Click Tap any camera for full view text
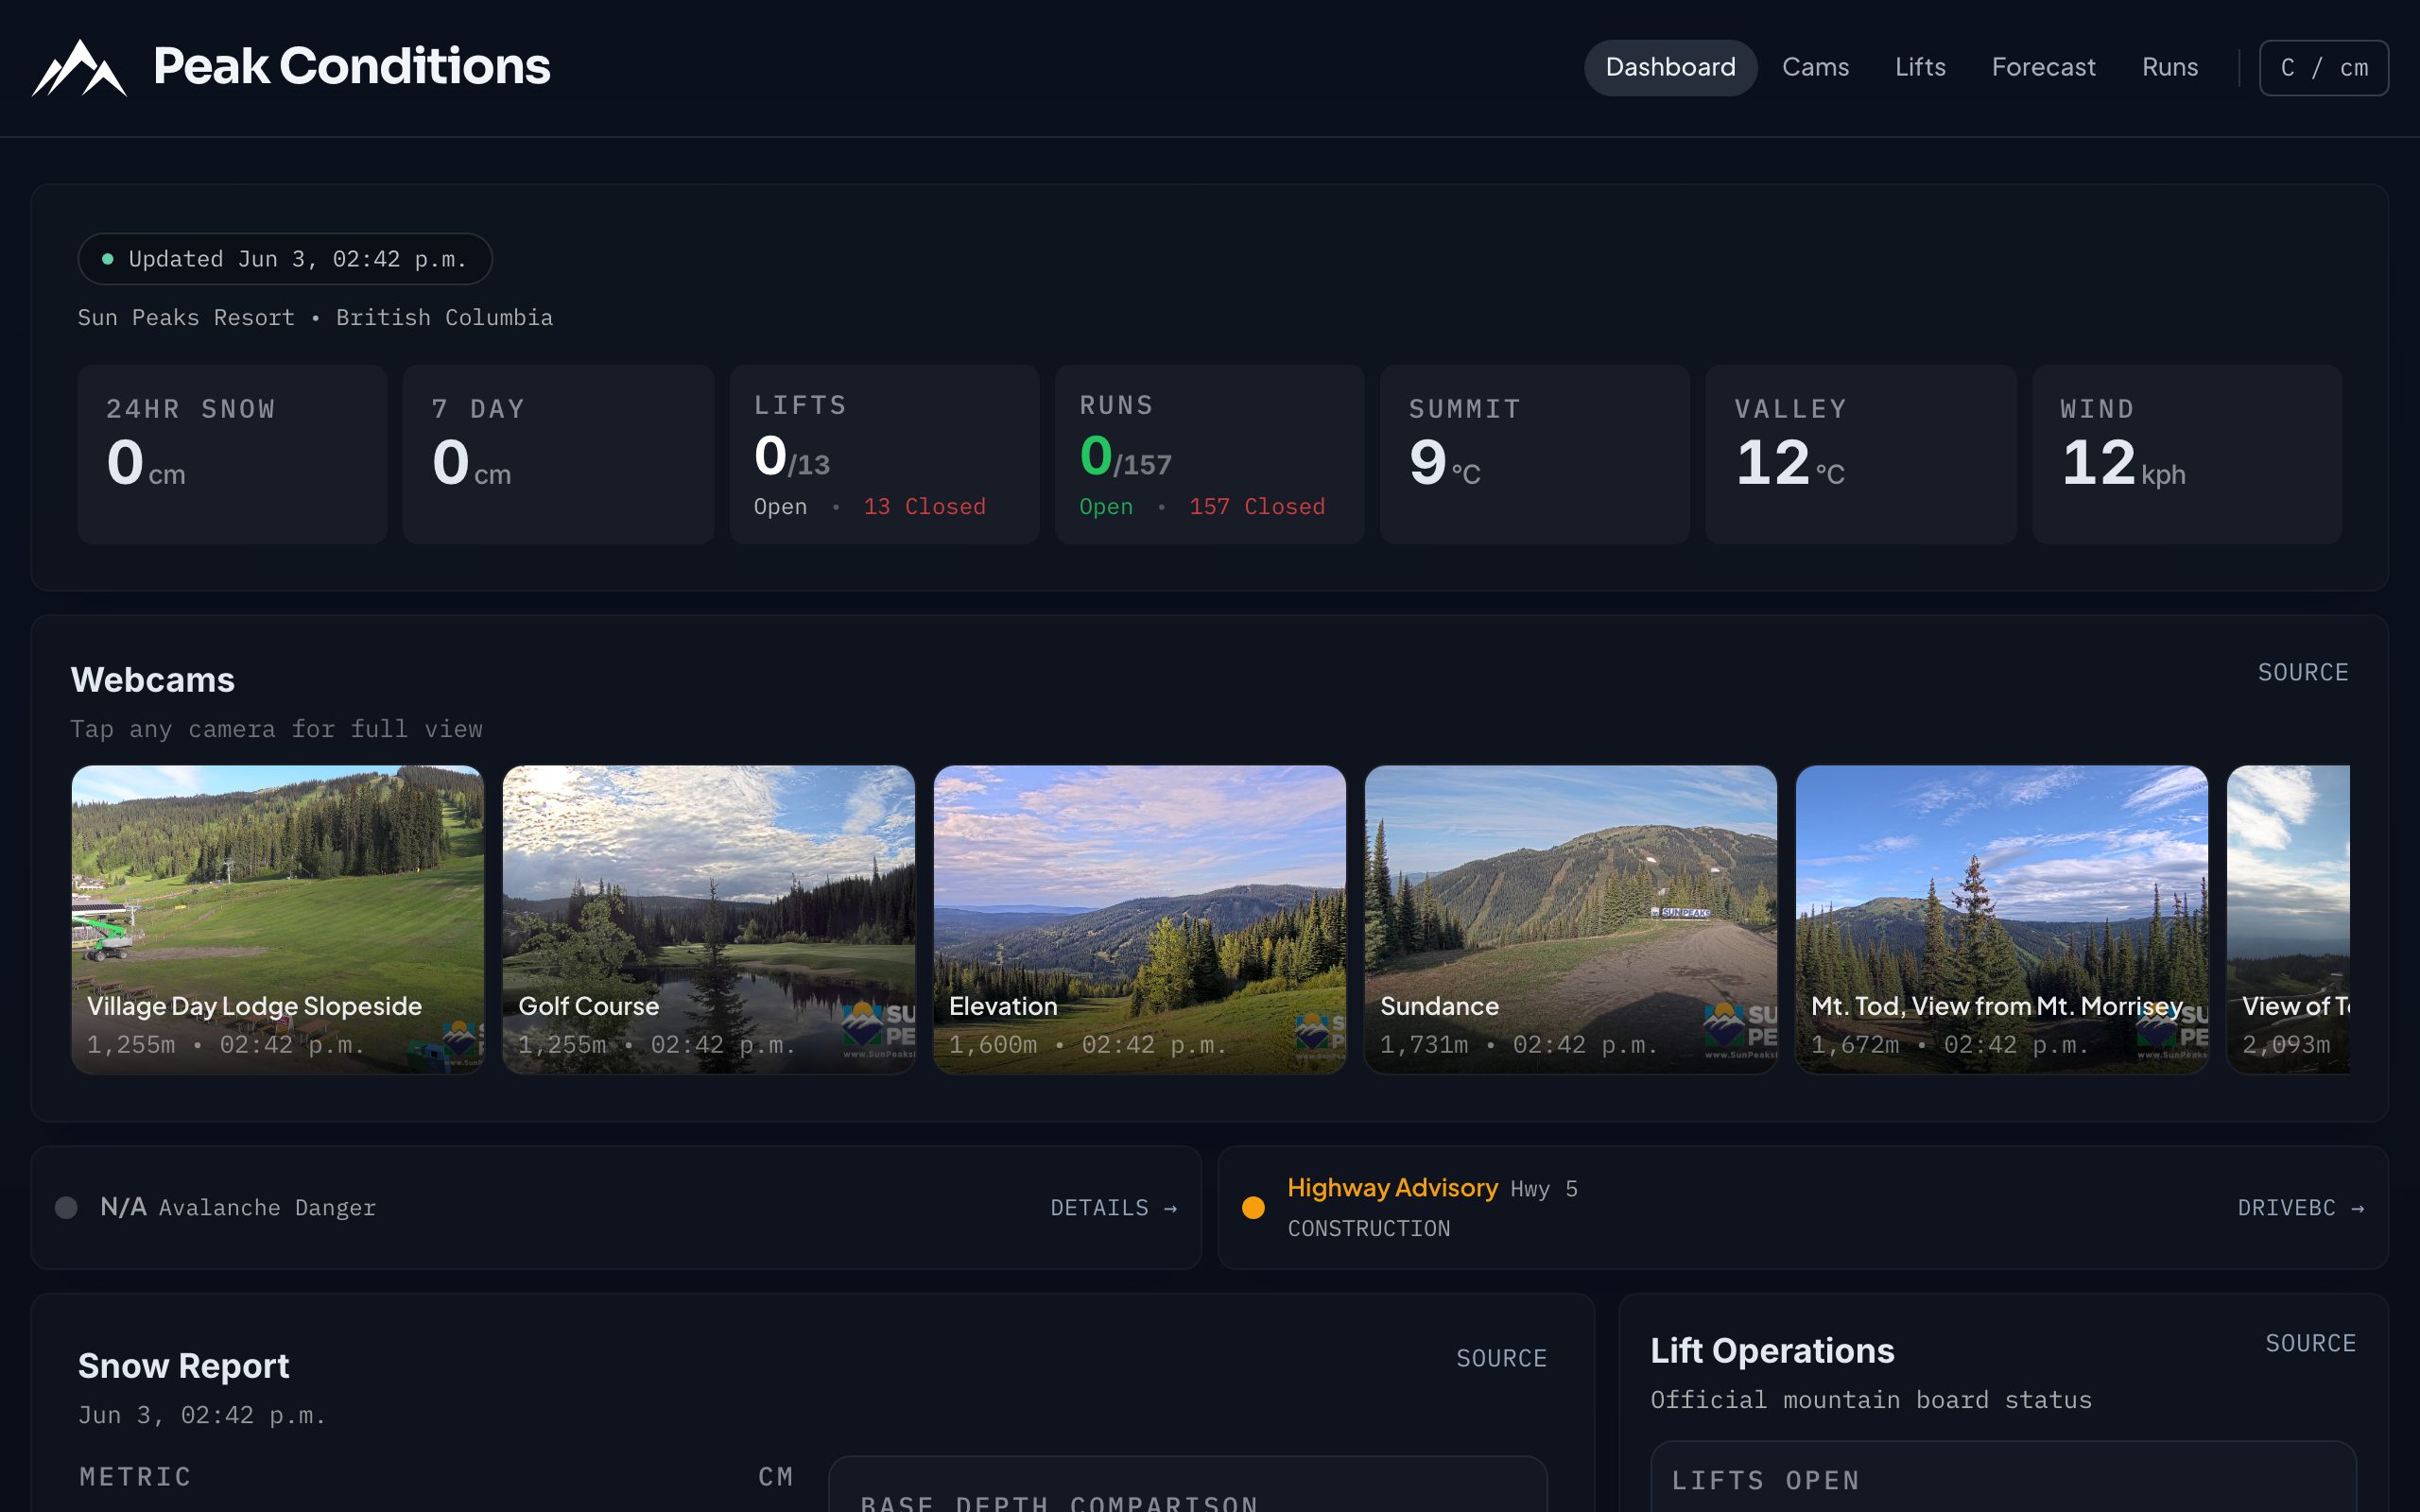Screen dimensions: 2420x1512 click(276, 729)
